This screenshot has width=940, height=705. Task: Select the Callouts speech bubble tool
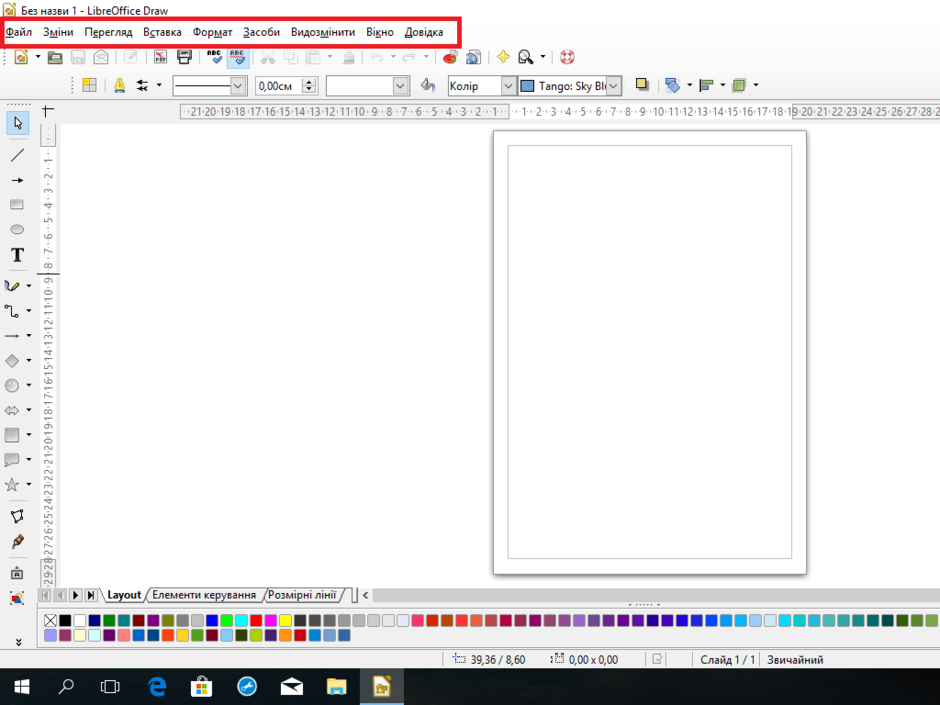pyautogui.click(x=13, y=460)
